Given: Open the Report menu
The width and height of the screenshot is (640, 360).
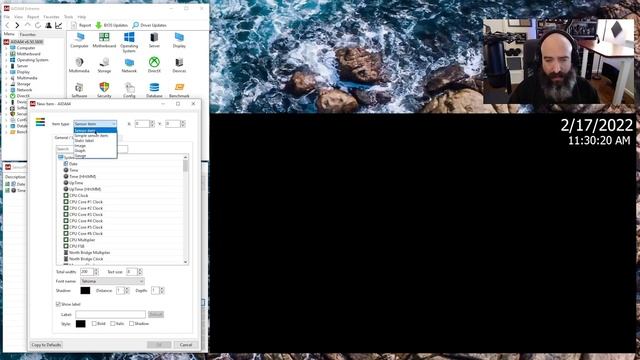Looking at the screenshot, I should 33,17.
